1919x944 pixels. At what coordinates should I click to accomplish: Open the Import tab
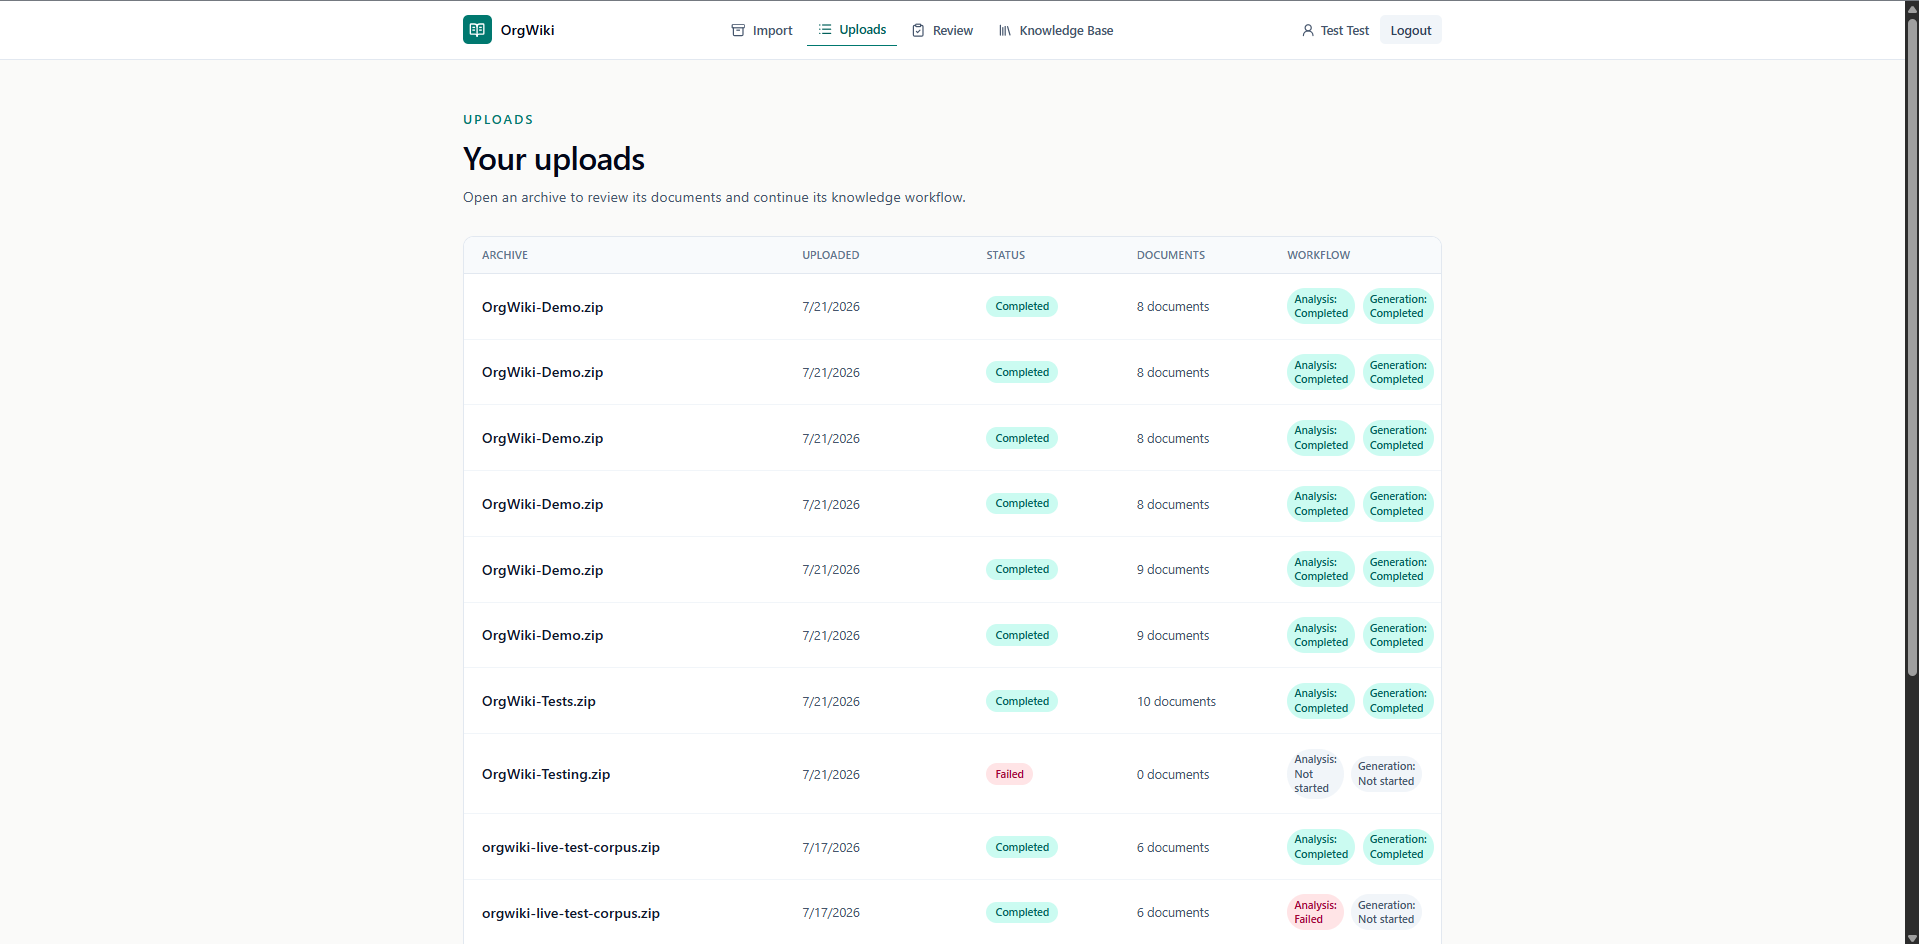tap(762, 31)
